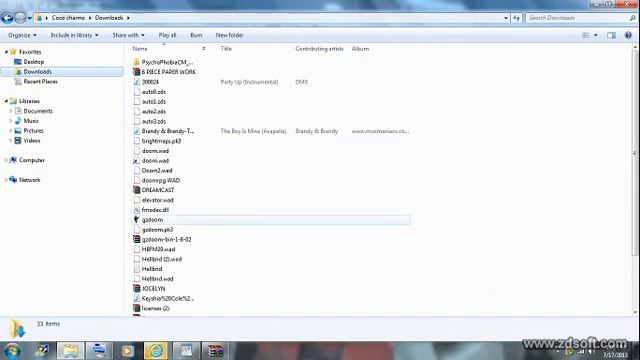Collapse the Favorites group
640x360 pixels.
pyautogui.click(x=6, y=52)
